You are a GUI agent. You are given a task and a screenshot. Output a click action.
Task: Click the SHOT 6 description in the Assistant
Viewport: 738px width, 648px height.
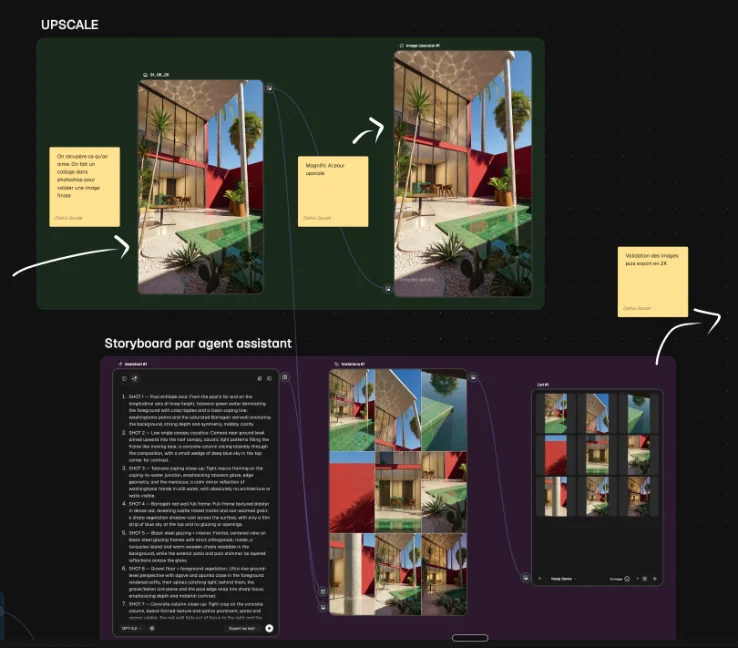pyautogui.click(x=199, y=582)
